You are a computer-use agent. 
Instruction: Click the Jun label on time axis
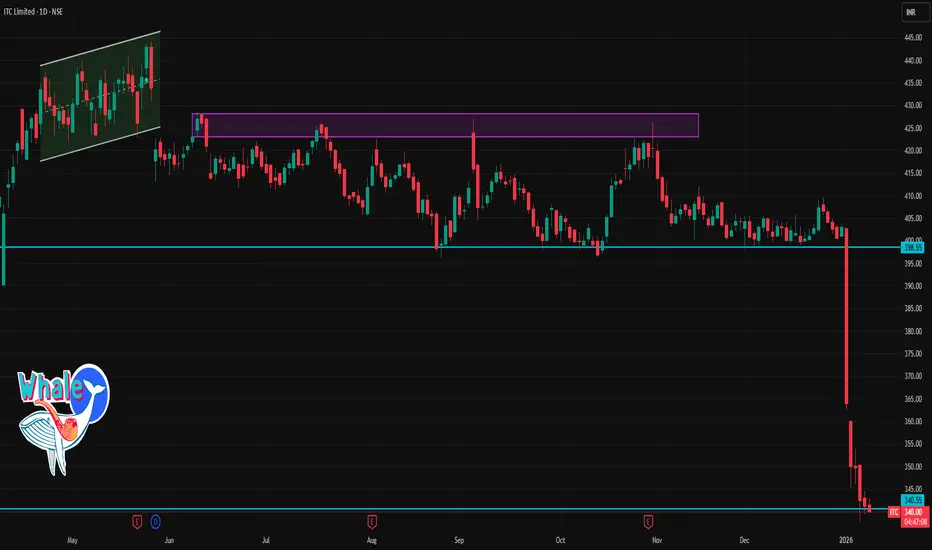click(169, 540)
